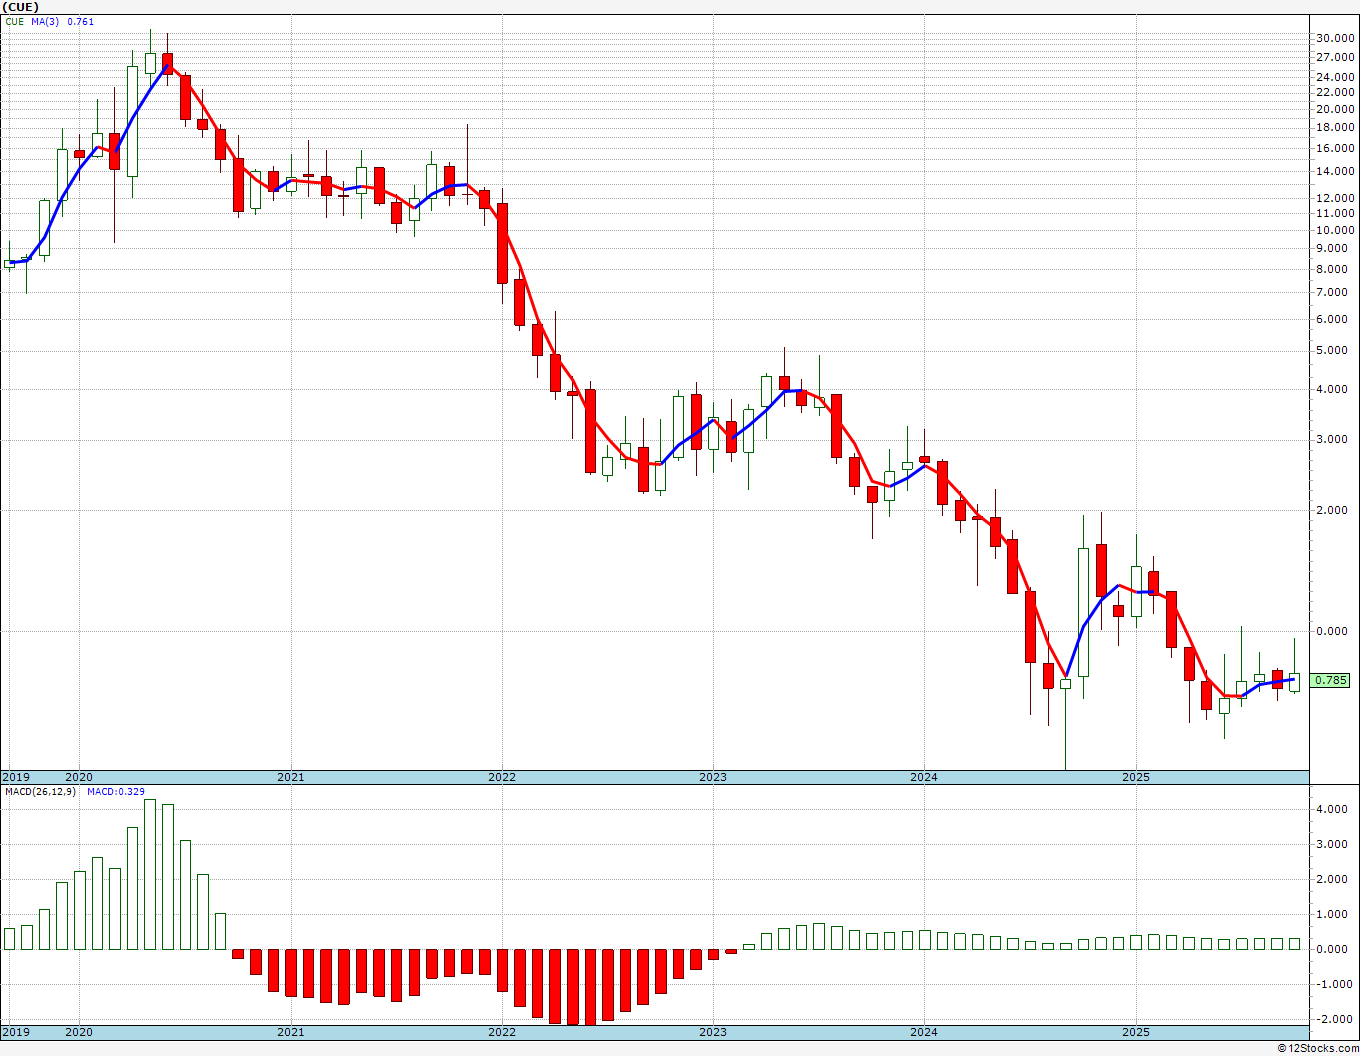Image resolution: width=1360 pixels, height=1056 pixels.
Task: Click 16.000 on the price axis
Action: click(1336, 148)
